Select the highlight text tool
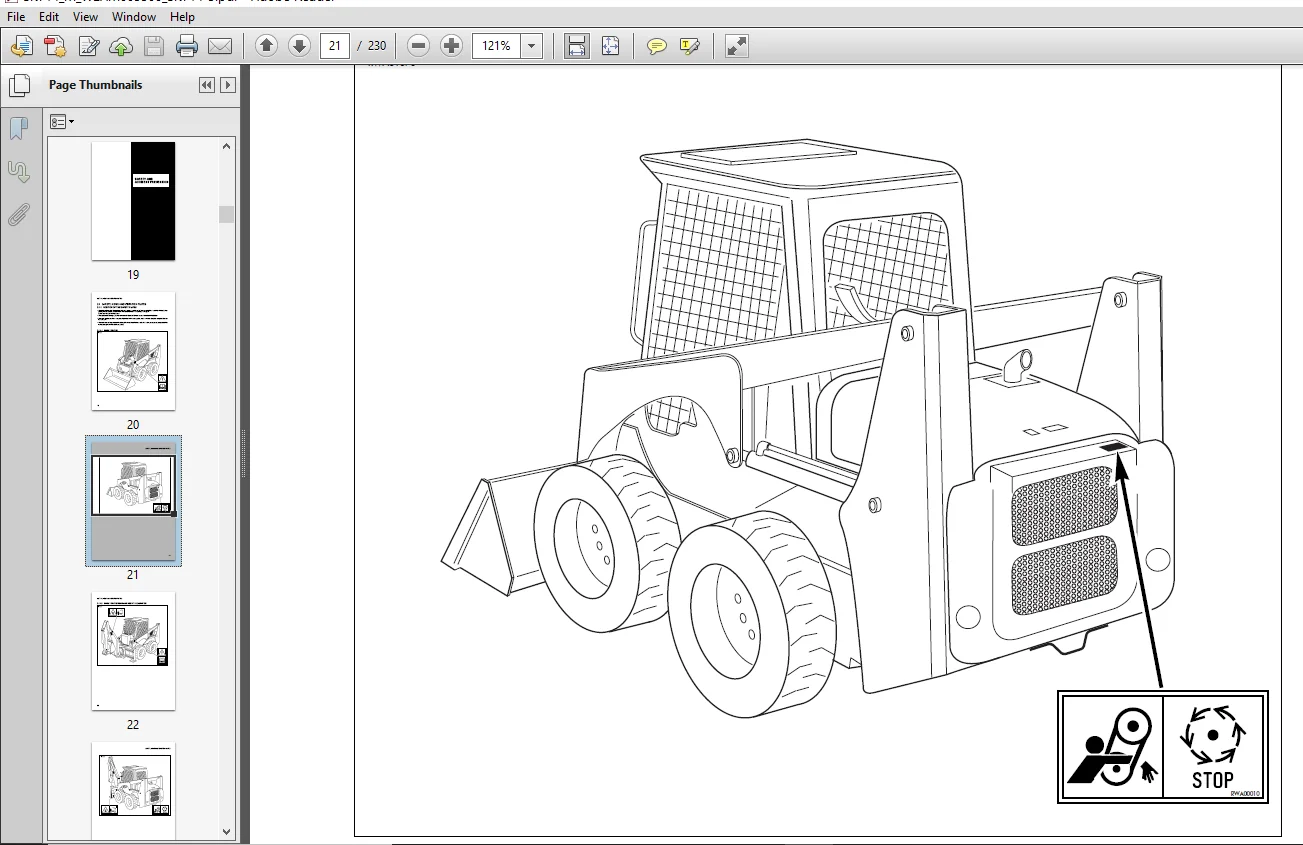 [690, 46]
